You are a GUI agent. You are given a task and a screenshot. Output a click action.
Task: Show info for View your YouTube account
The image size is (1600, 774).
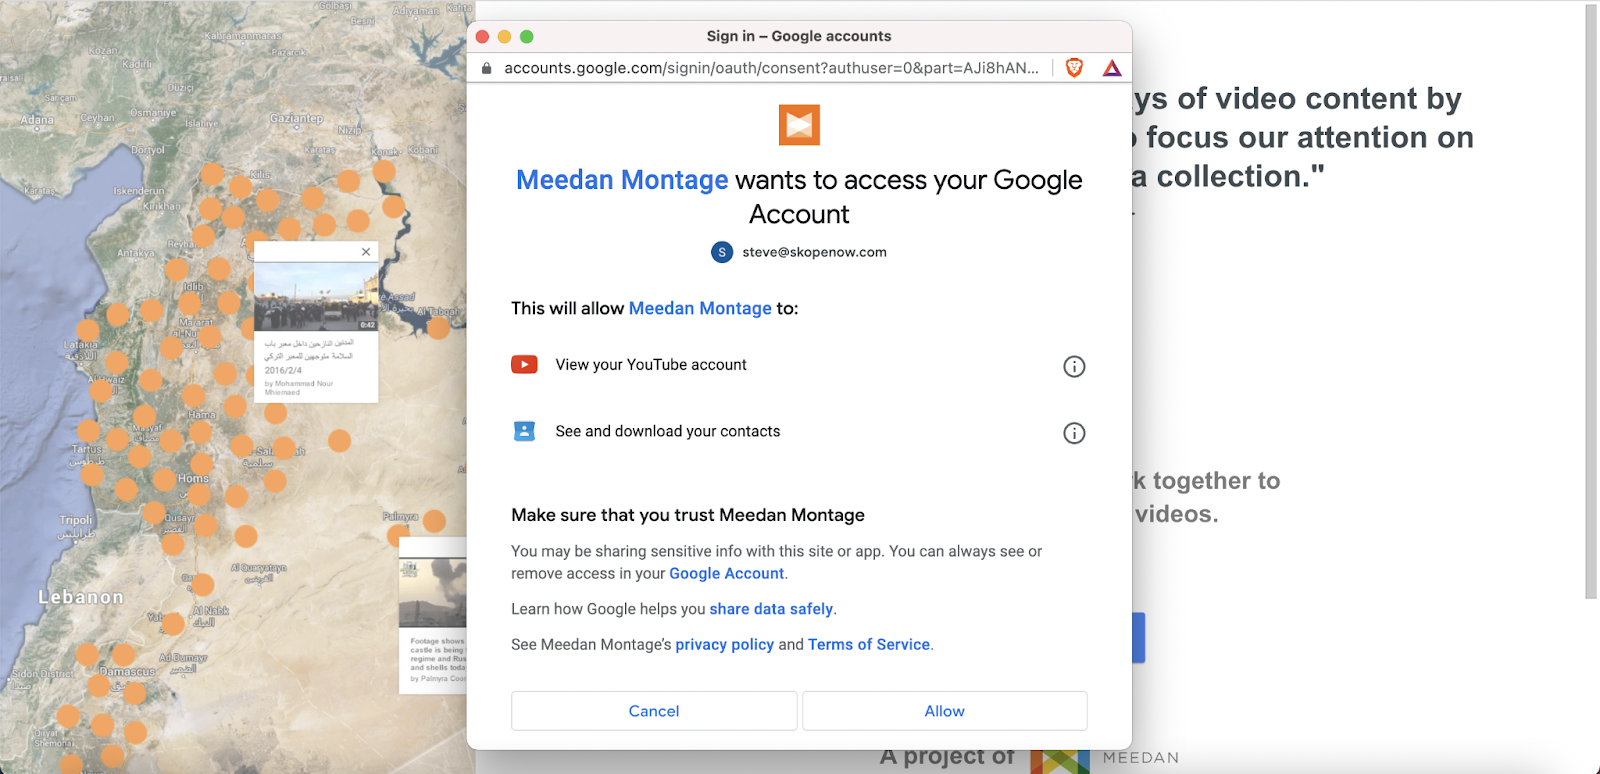pyautogui.click(x=1074, y=366)
